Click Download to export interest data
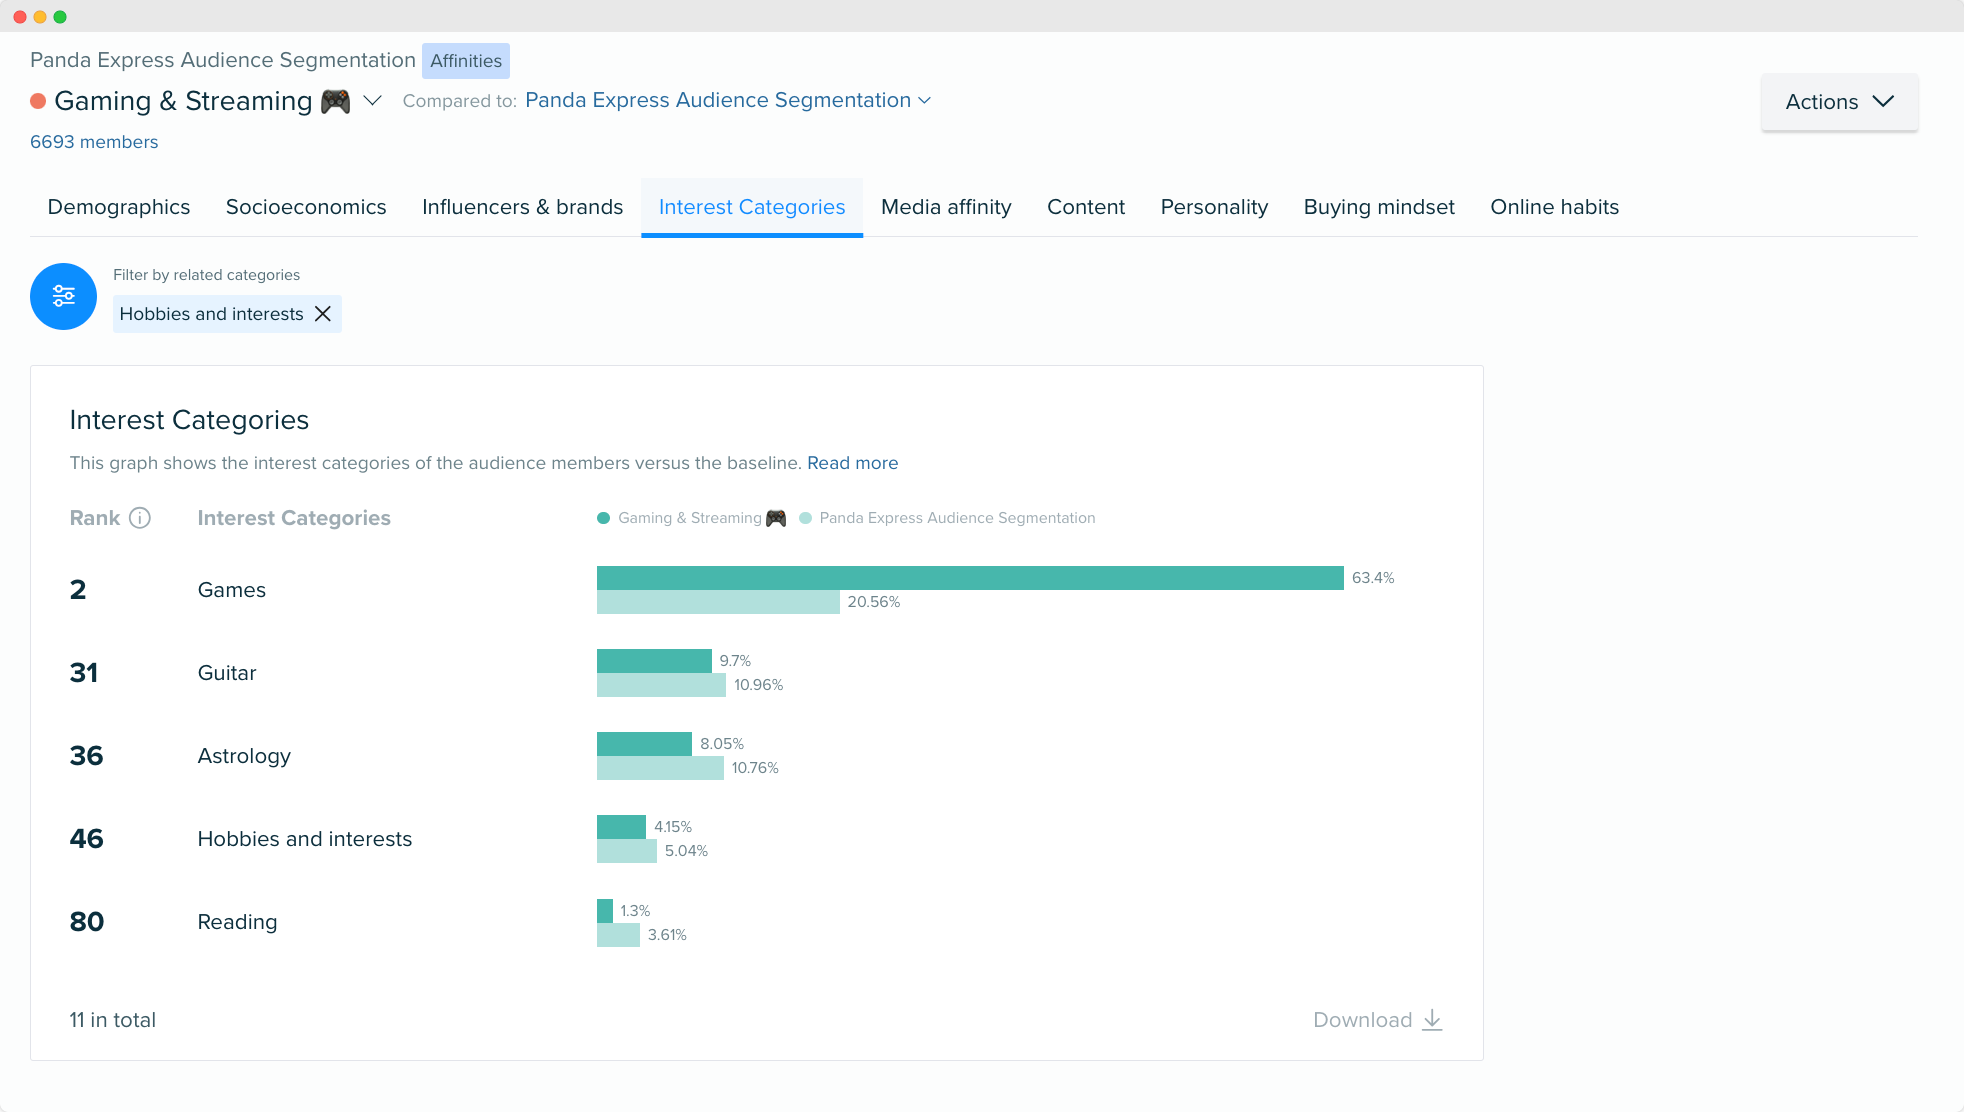The height and width of the screenshot is (1112, 1964). point(1376,1020)
